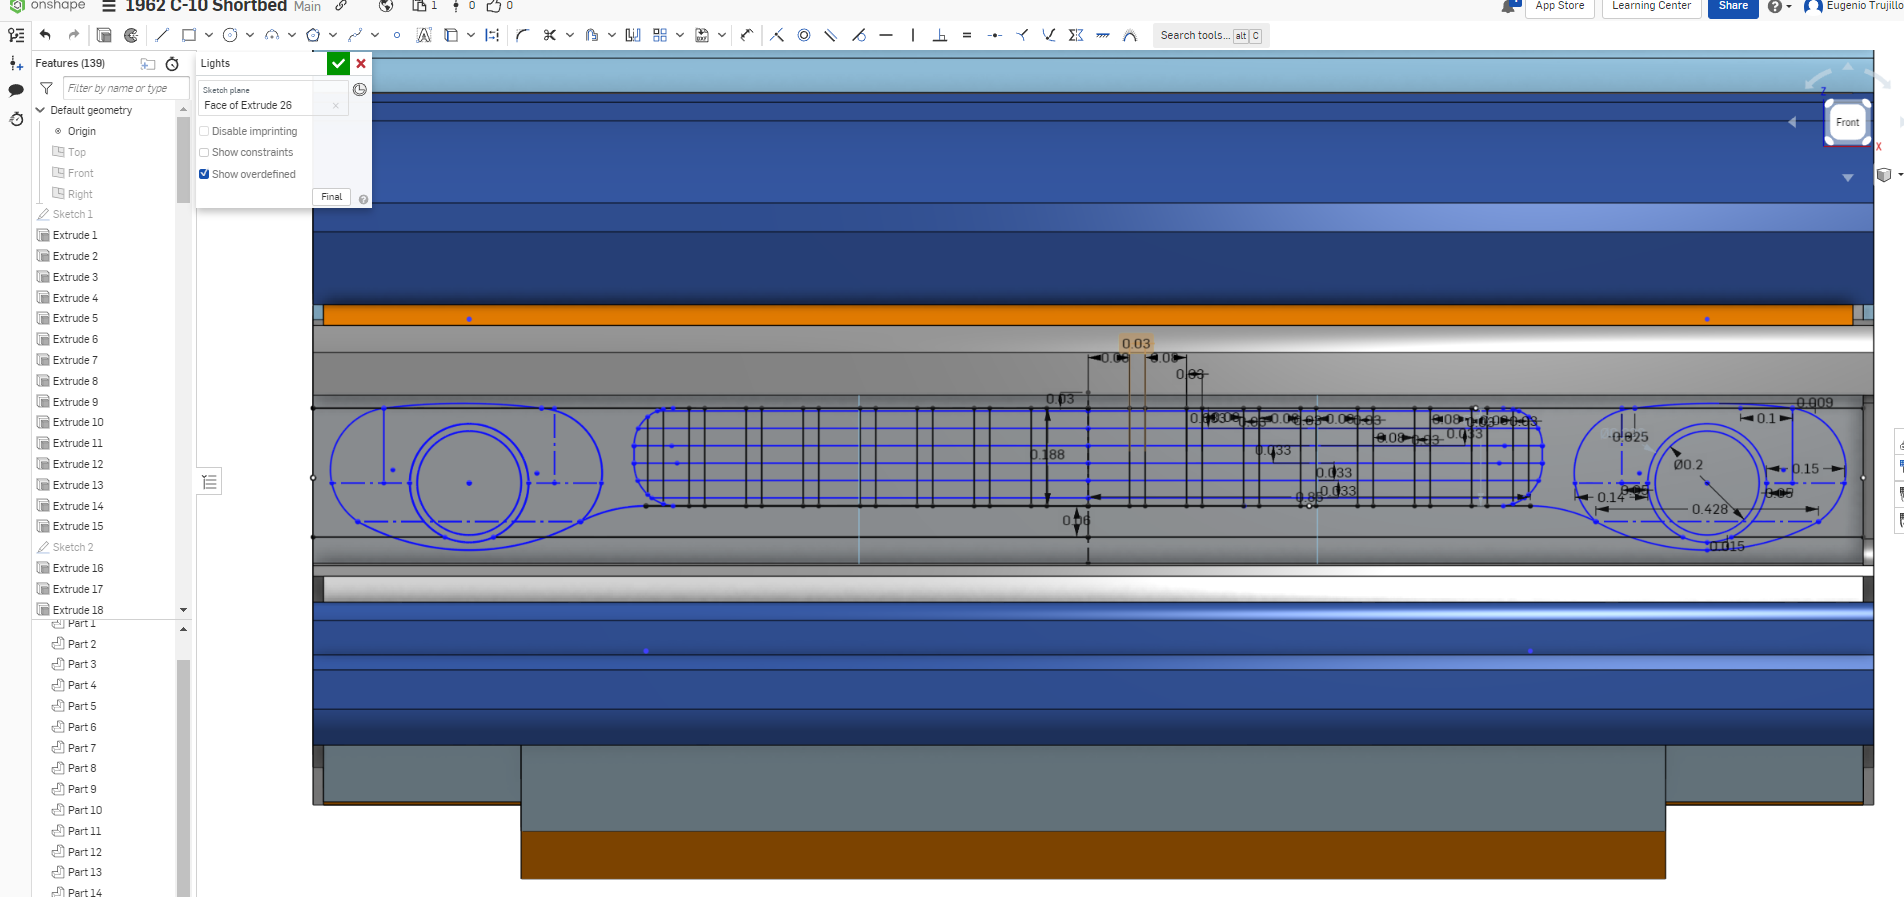The height and width of the screenshot is (897, 1904).
Task: Select the 3 point arc tool
Action: coord(271,35)
